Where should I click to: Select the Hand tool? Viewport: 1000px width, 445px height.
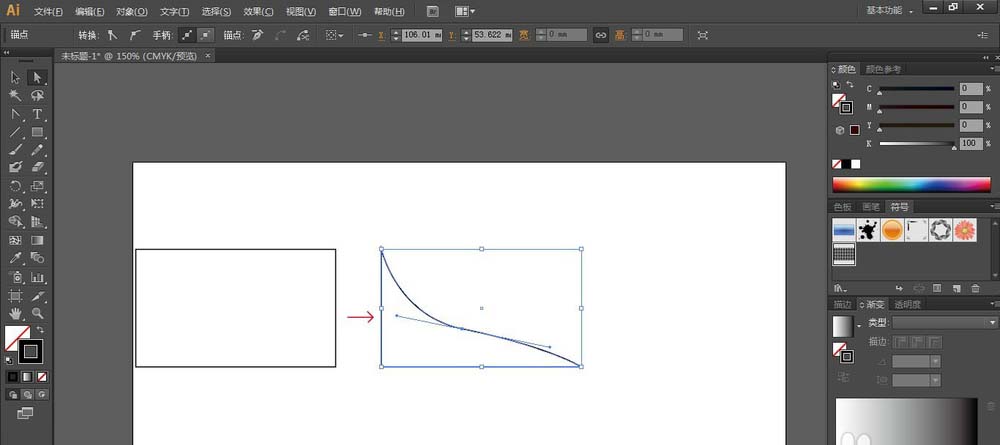point(16,313)
